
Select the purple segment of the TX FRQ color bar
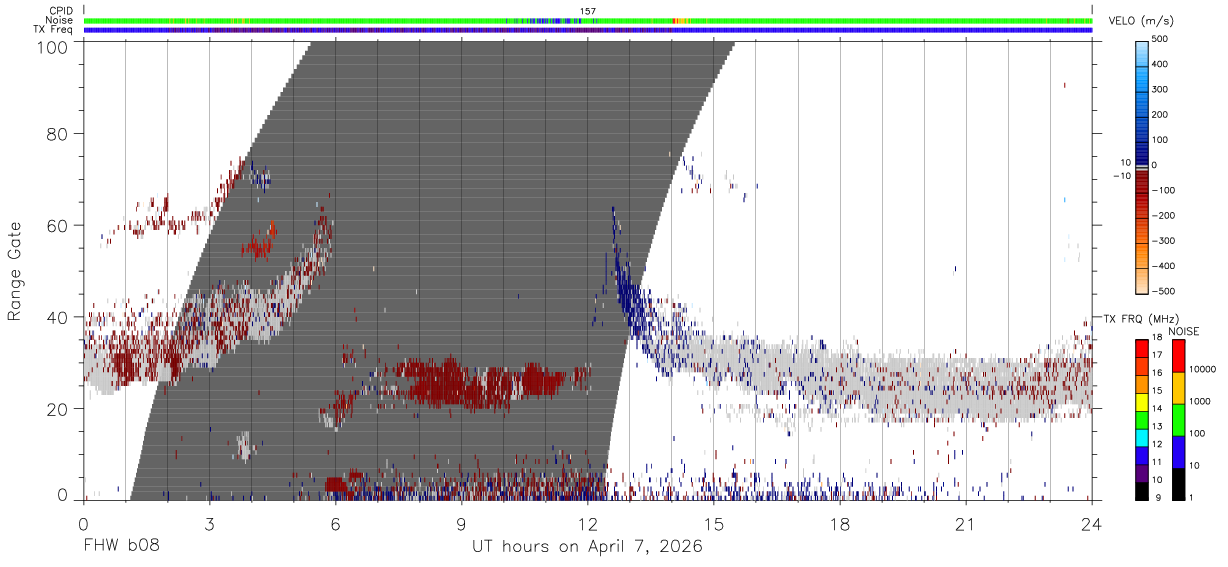click(x=1142, y=473)
